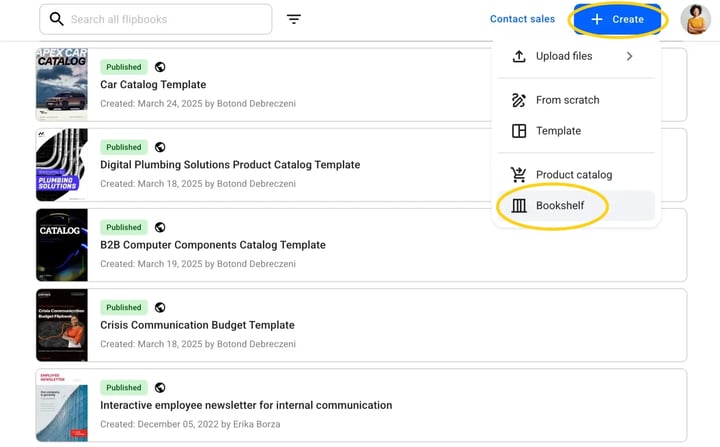Click globe icon on B2B Computer Components catalog

point(160,227)
